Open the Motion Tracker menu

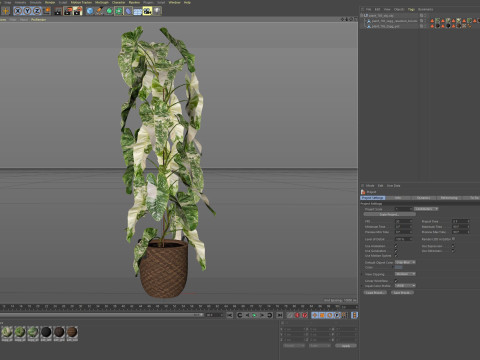pyautogui.click(x=81, y=2)
